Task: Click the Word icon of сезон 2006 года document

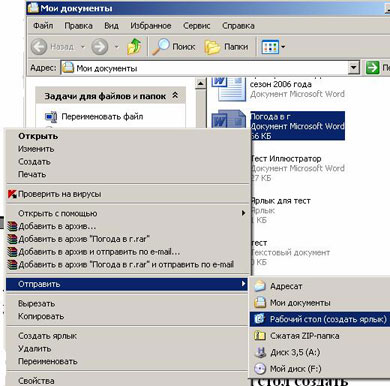Action: point(228,88)
